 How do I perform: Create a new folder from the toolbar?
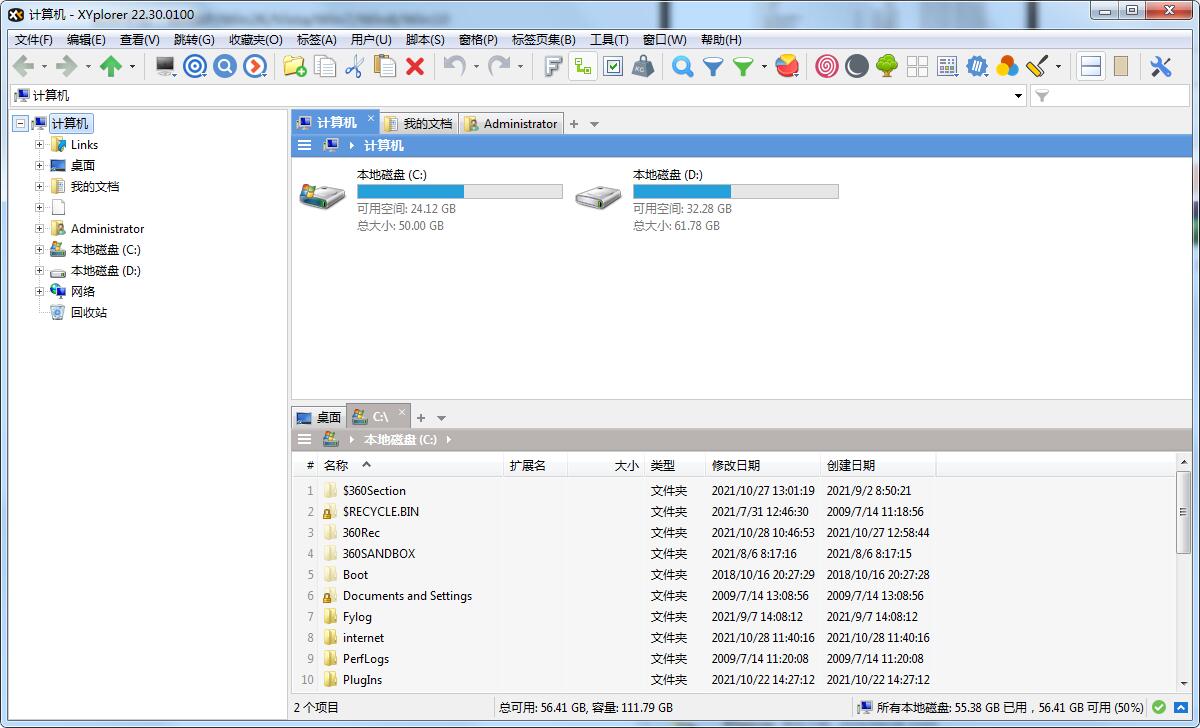coord(294,66)
